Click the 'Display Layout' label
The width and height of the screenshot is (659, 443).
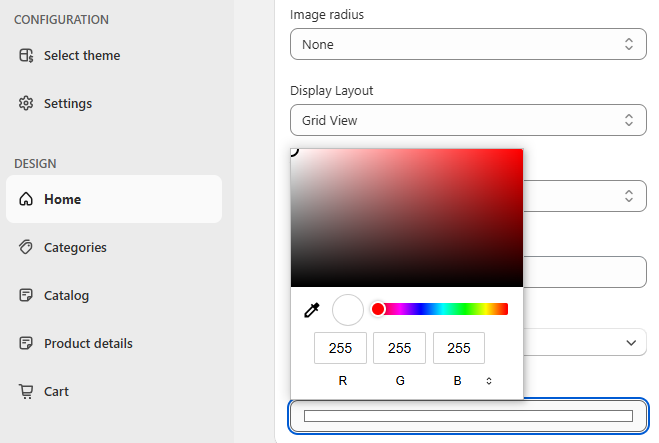[332, 90]
